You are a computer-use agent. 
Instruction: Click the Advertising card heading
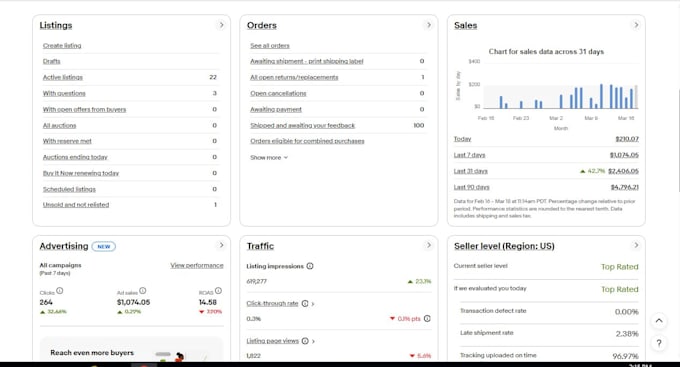point(64,246)
